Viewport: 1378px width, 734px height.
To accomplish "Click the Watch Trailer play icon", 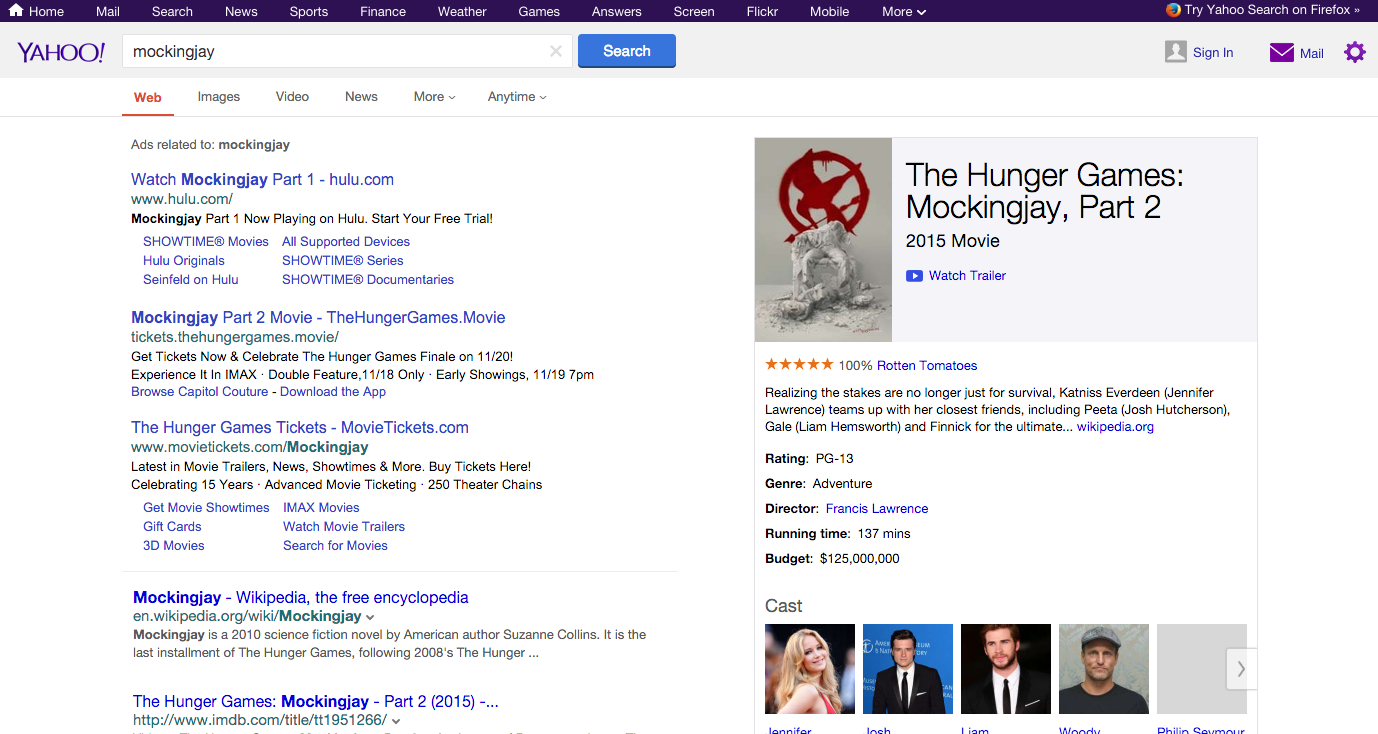I will pos(914,276).
